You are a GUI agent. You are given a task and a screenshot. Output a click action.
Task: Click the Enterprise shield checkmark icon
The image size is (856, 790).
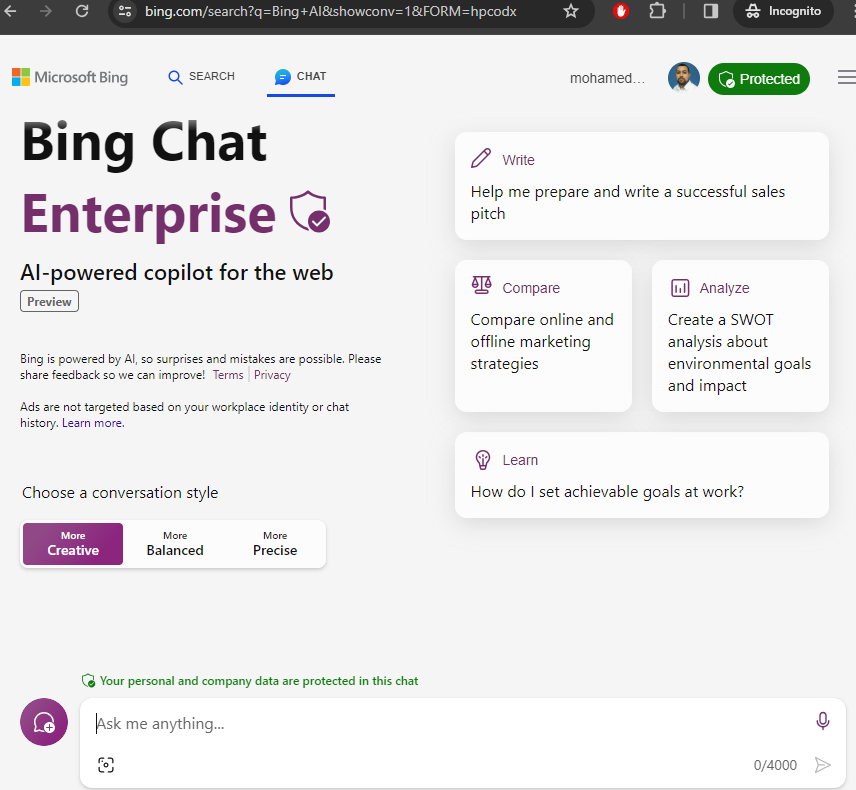(x=310, y=211)
